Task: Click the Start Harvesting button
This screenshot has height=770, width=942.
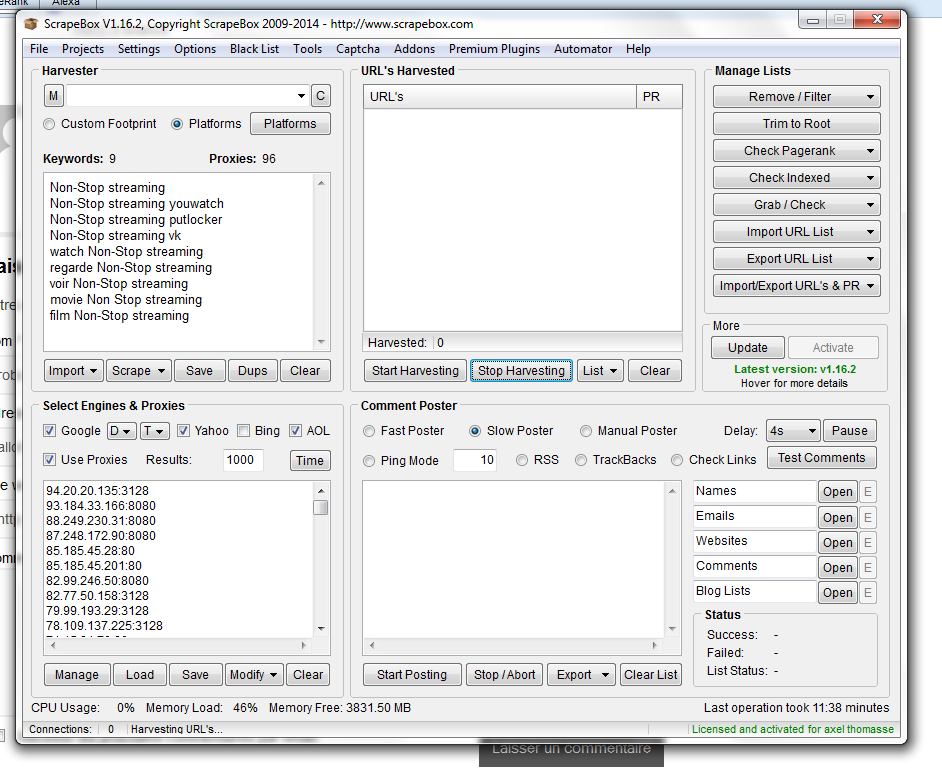Action: click(415, 371)
